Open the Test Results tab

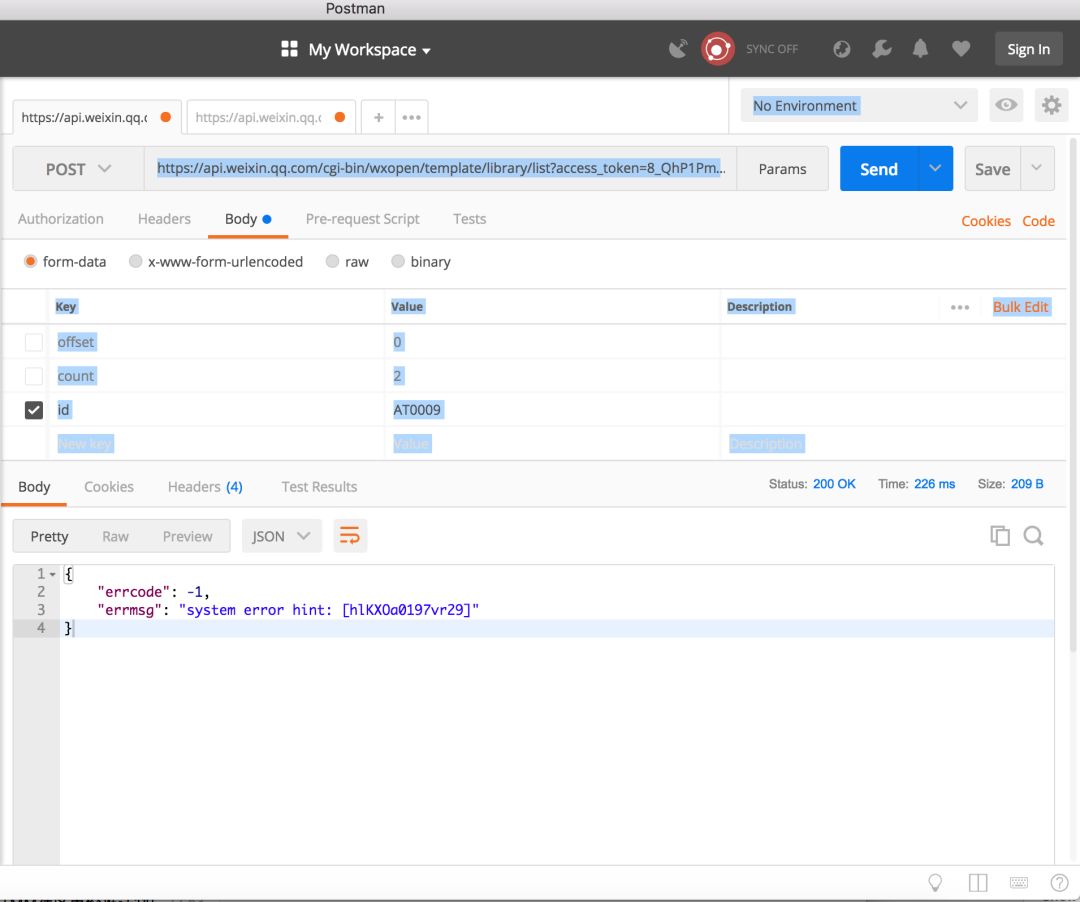pyautogui.click(x=319, y=487)
